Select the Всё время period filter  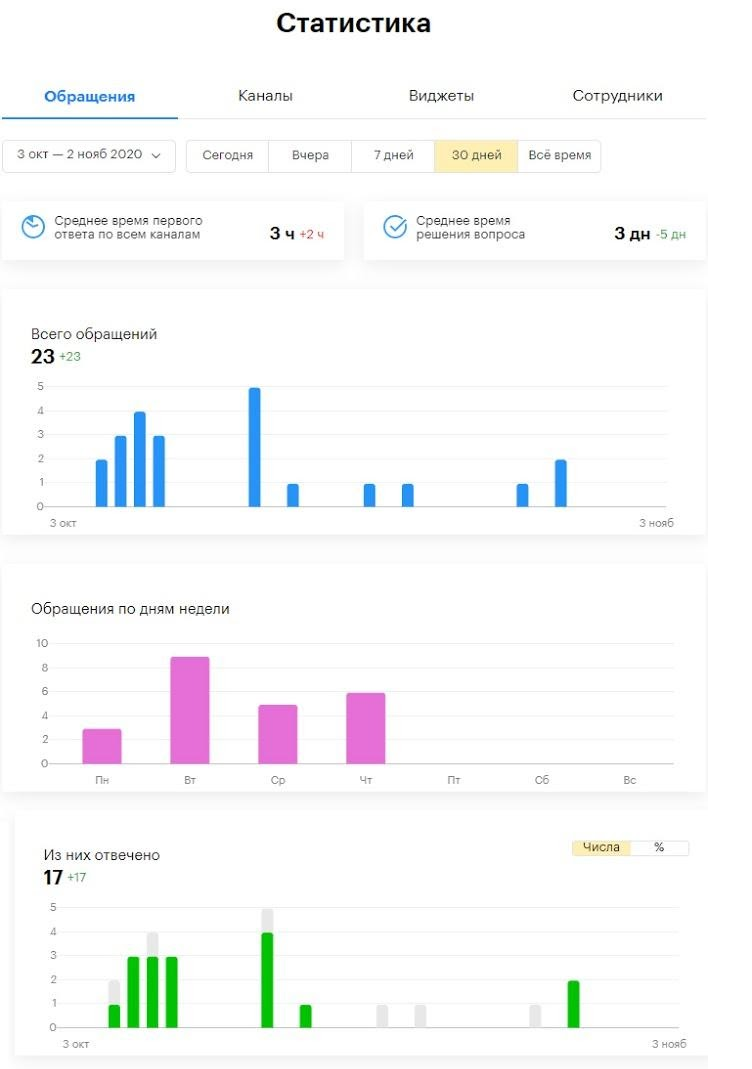pos(560,155)
